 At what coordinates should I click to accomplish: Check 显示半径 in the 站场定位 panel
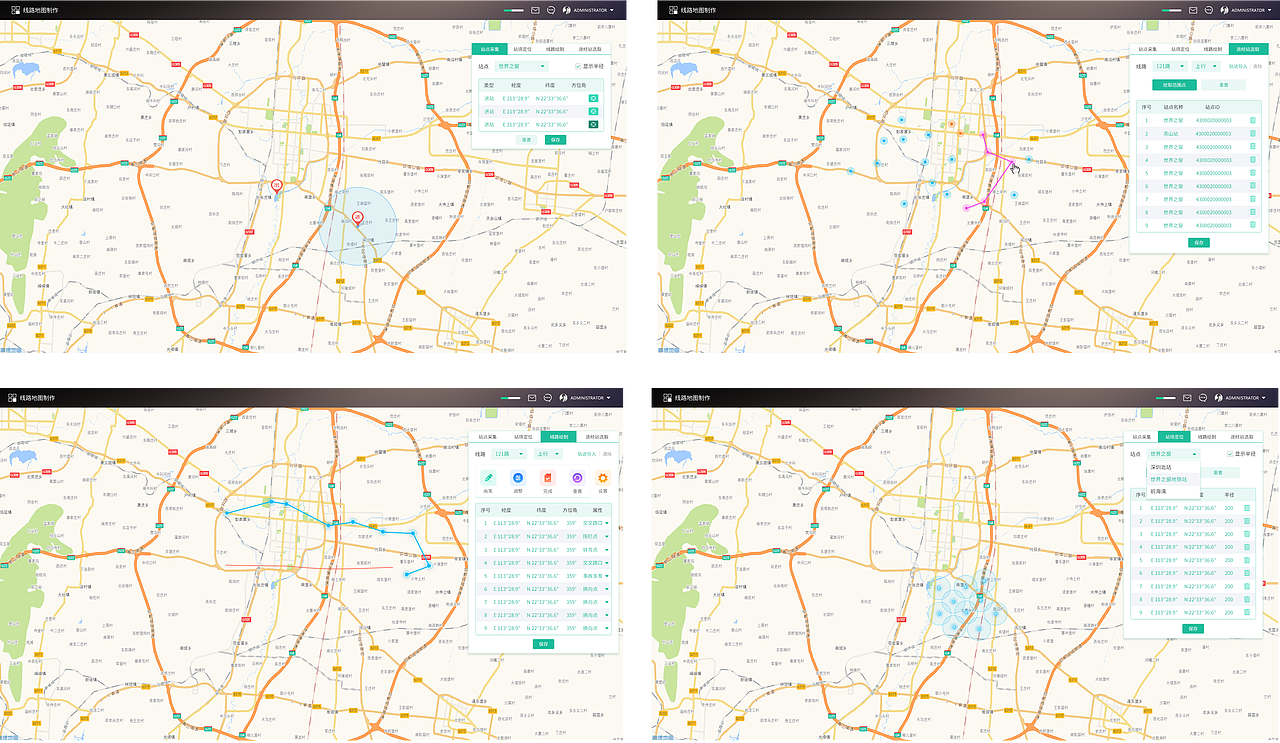(1231, 453)
